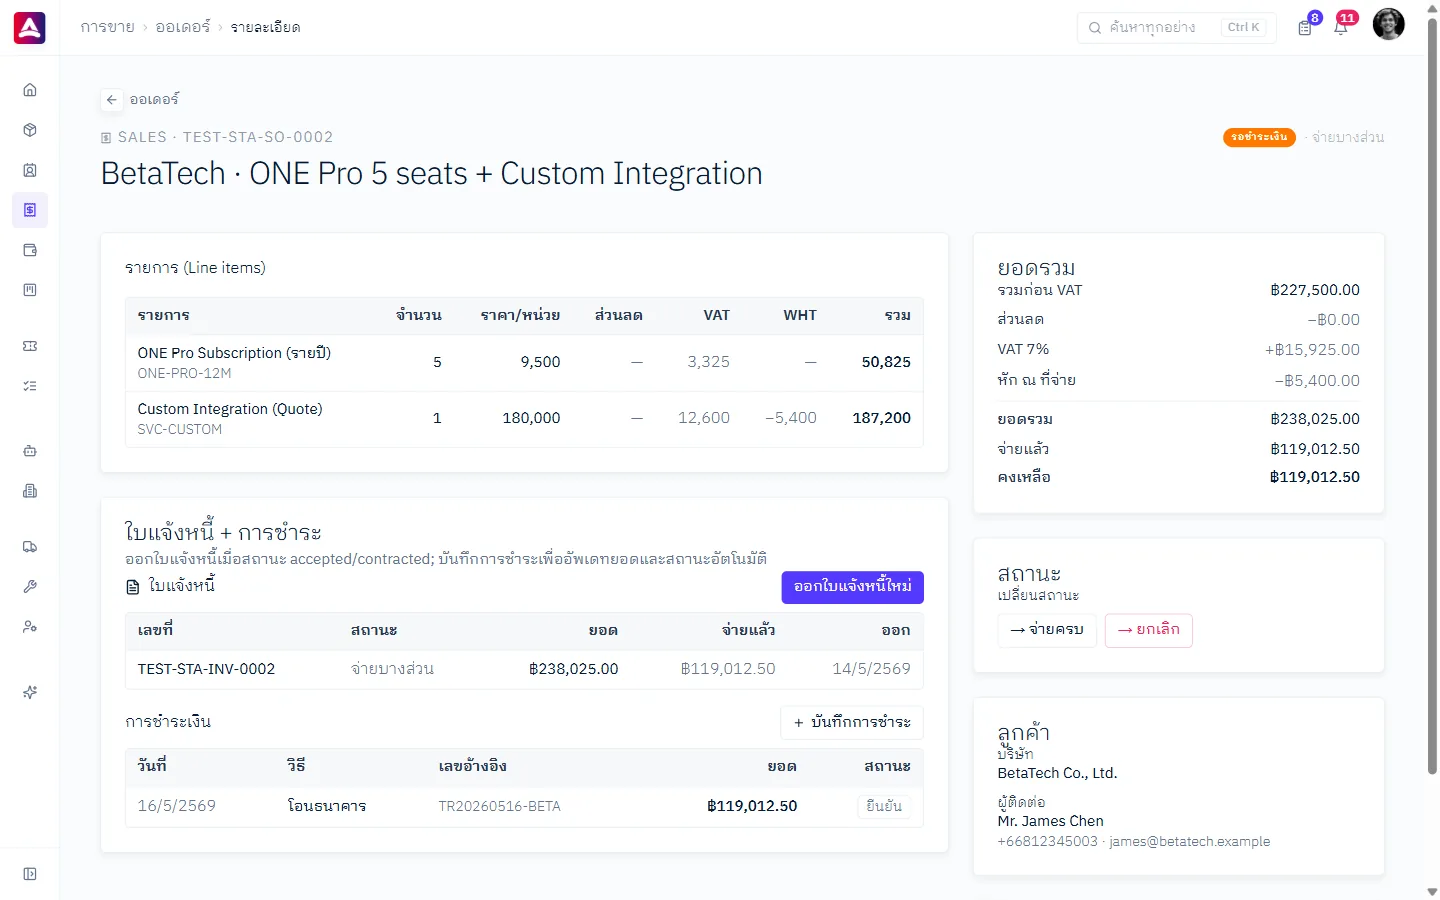Click the order number TEST-STA-SO-0002
Image resolution: width=1440 pixels, height=900 pixels.
[258, 137]
